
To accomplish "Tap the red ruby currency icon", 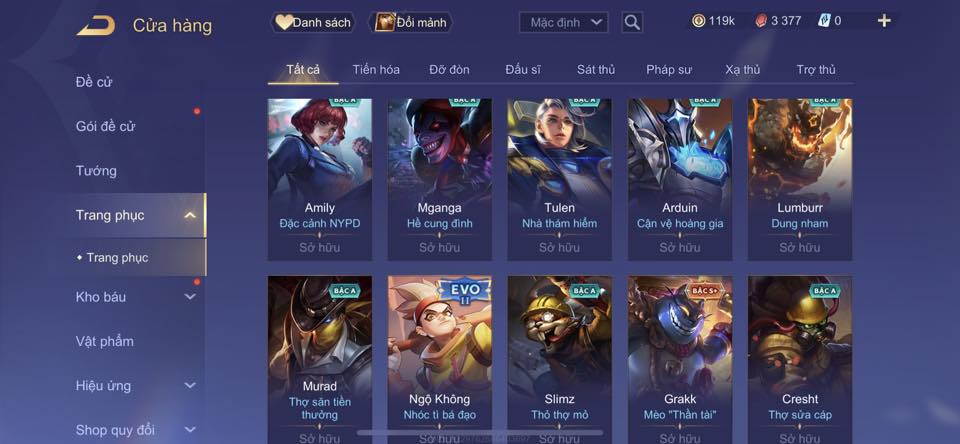I will coord(760,21).
